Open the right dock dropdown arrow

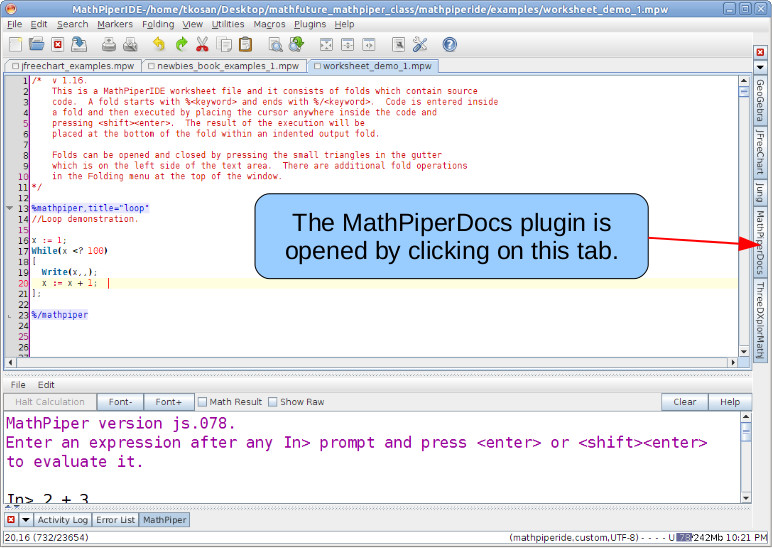coord(760,67)
